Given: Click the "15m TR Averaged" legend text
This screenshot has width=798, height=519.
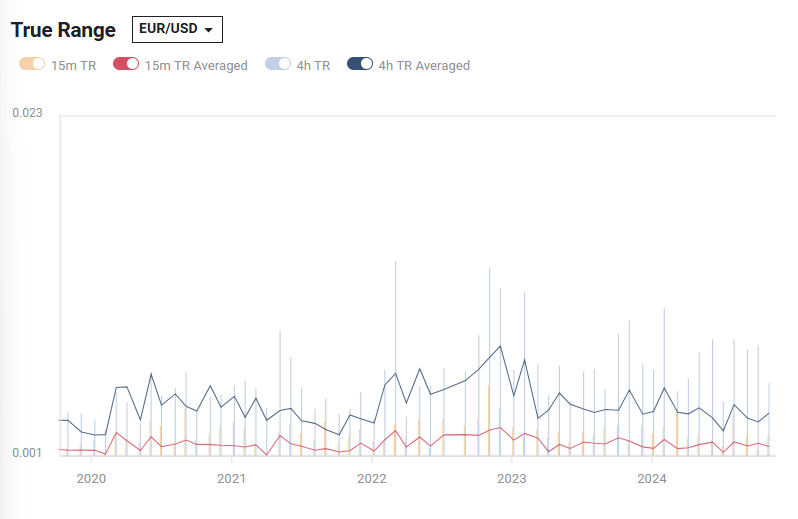Looking at the screenshot, I should coord(196,66).
